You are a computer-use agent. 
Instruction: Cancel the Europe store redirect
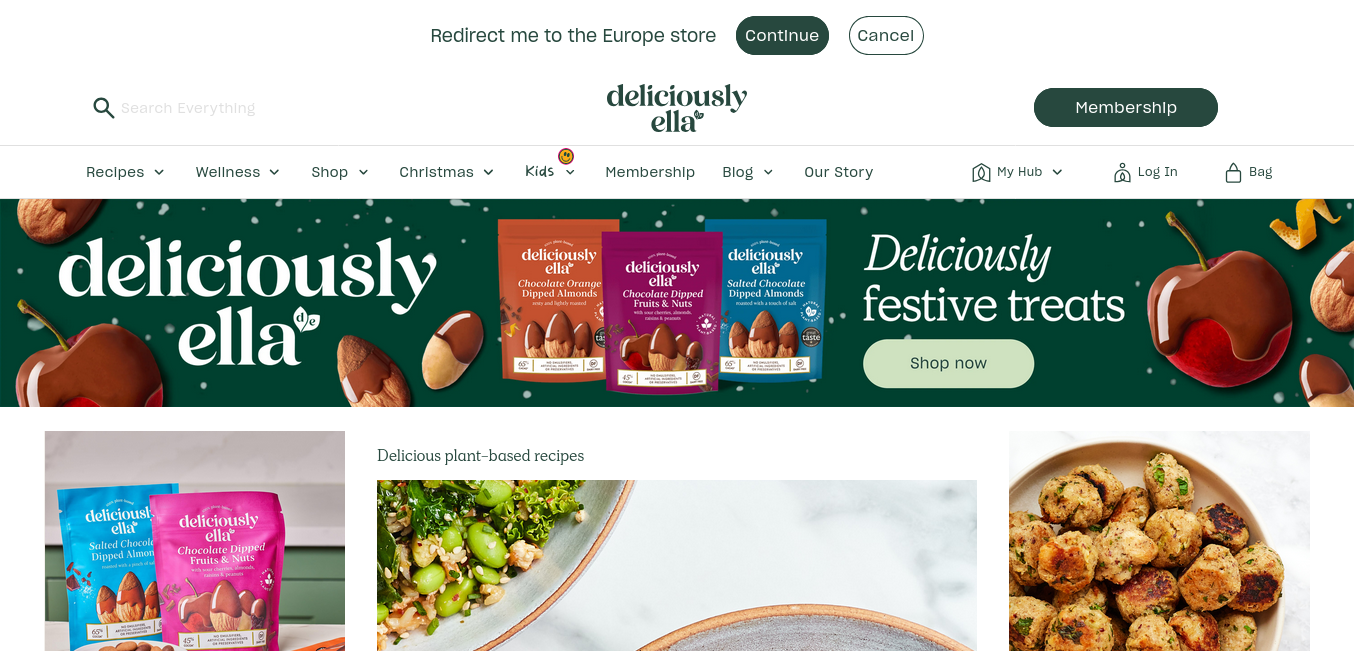pos(886,36)
